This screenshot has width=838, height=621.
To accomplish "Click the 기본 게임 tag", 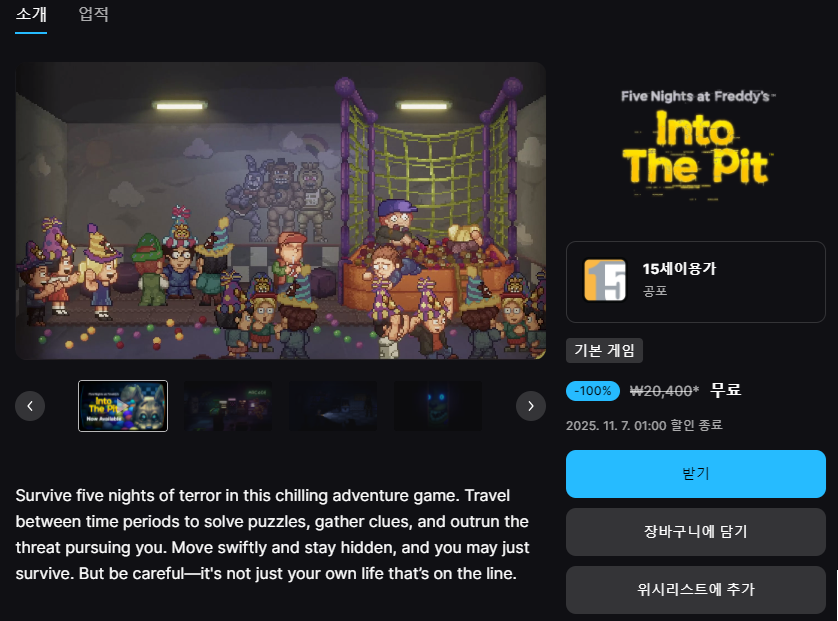I will tap(604, 351).
